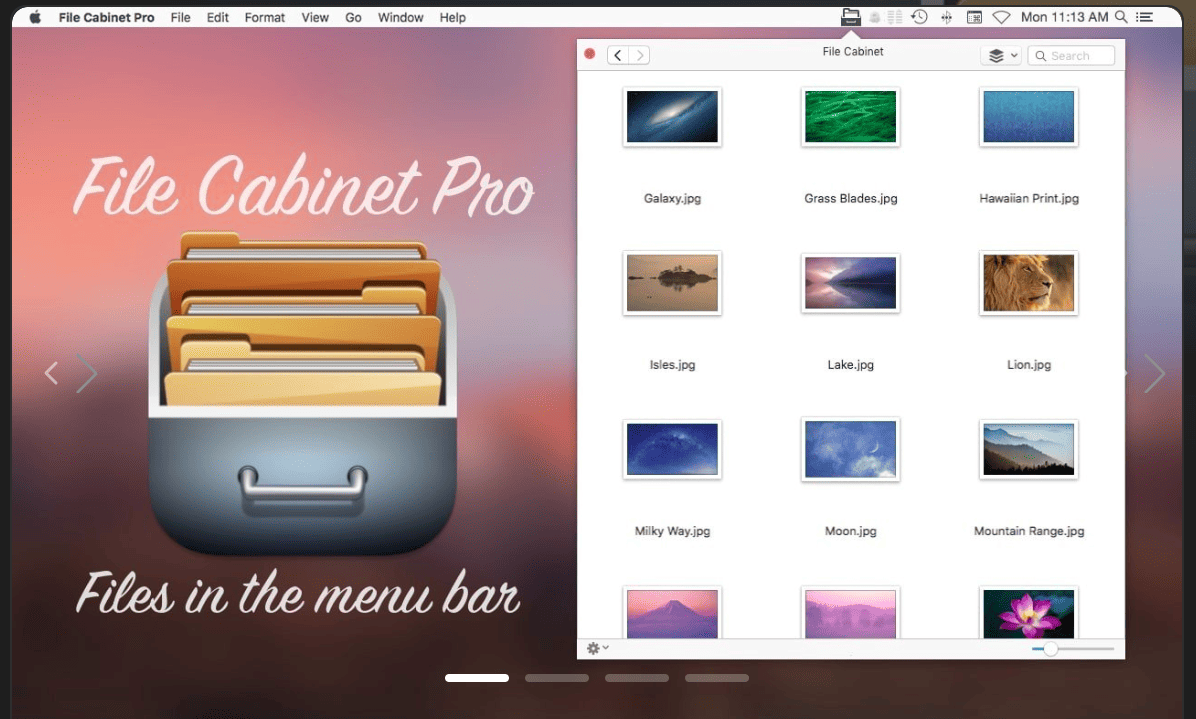The width and height of the screenshot is (1196, 719).
Task: Open the gear action menu at the bottom left
Action: point(597,648)
